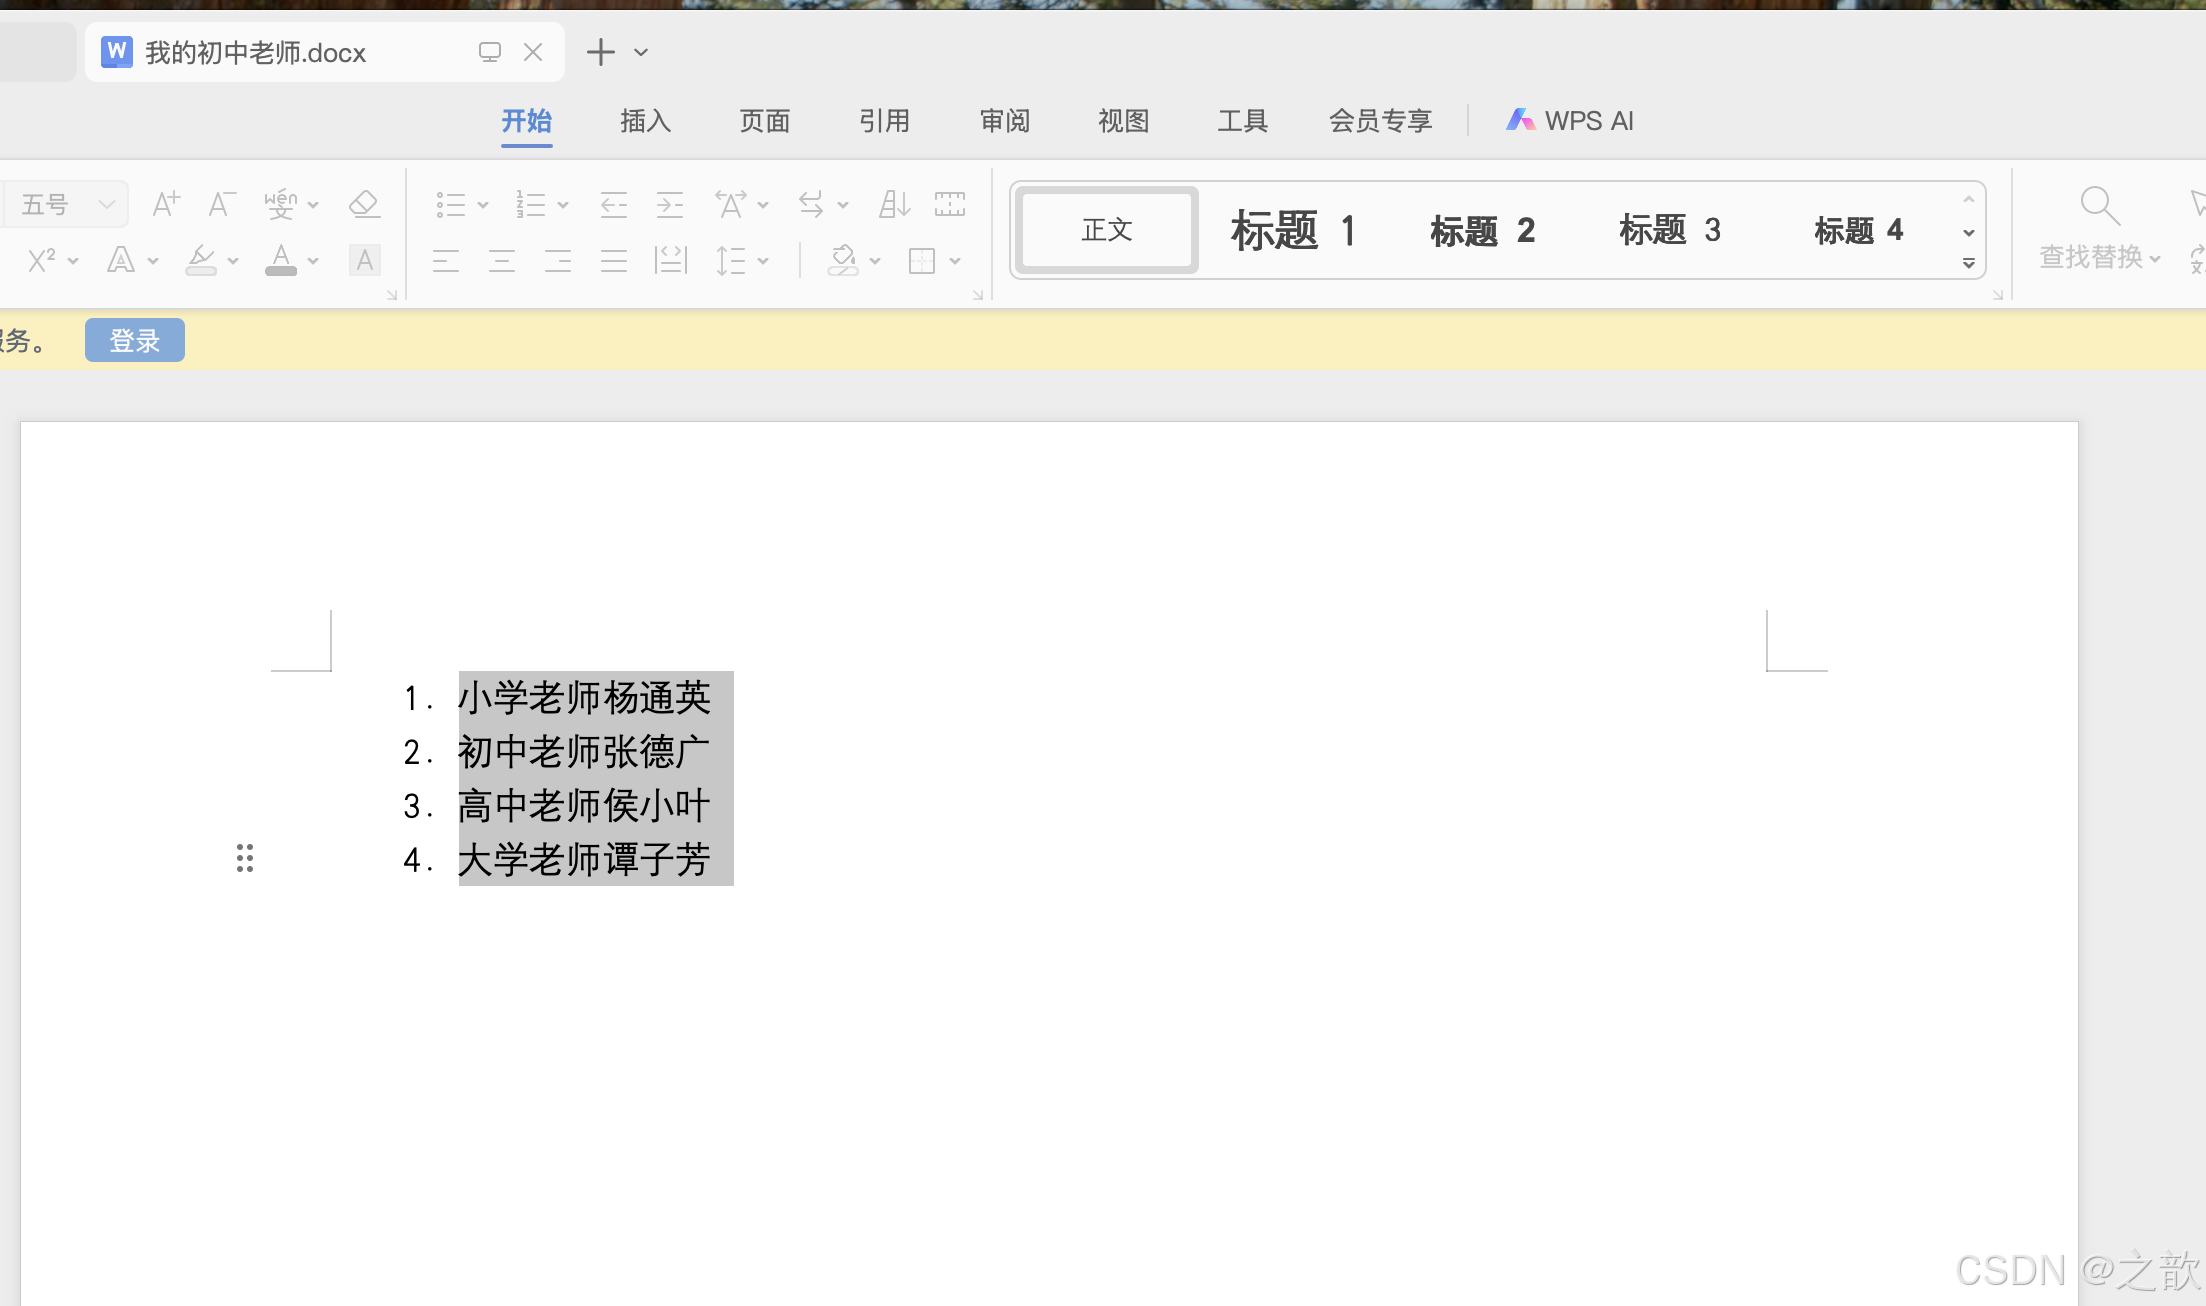Image resolution: width=2206 pixels, height=1306 pixels.
Task: Expand the styles gallery more arrow
Action: coord(1968,263)
